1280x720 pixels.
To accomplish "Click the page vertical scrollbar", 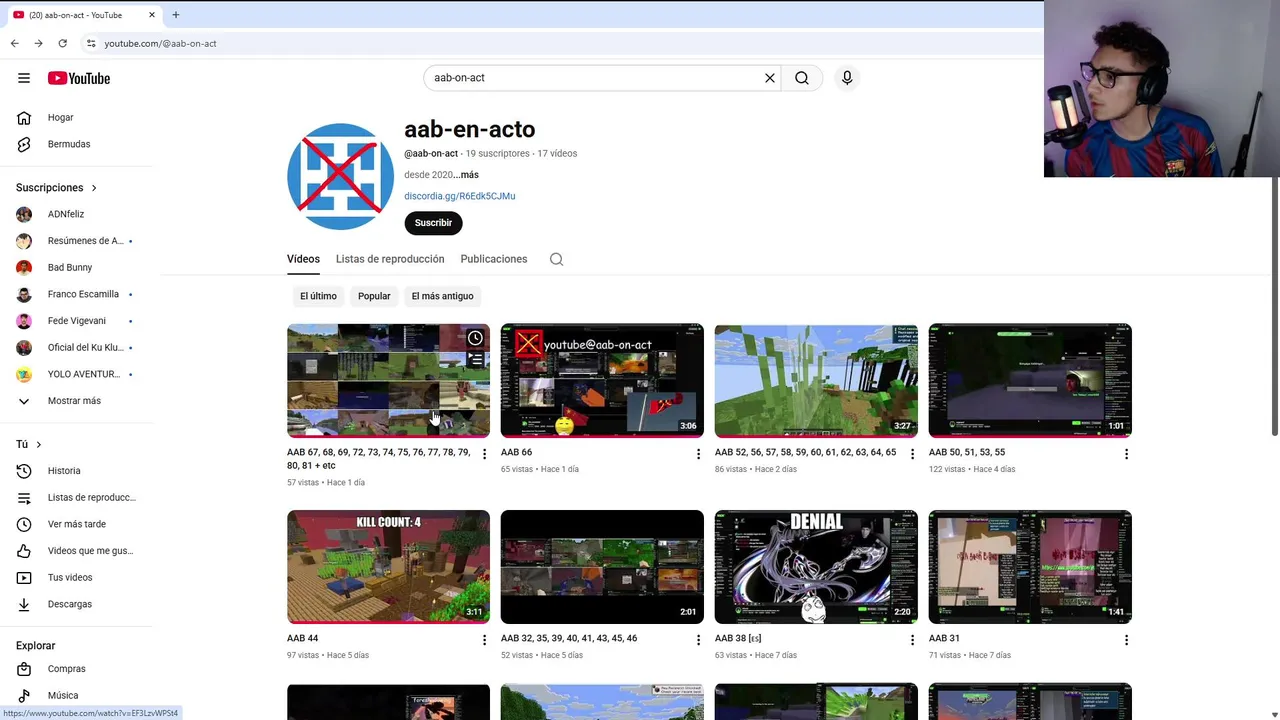I will tap(1274, 305).
